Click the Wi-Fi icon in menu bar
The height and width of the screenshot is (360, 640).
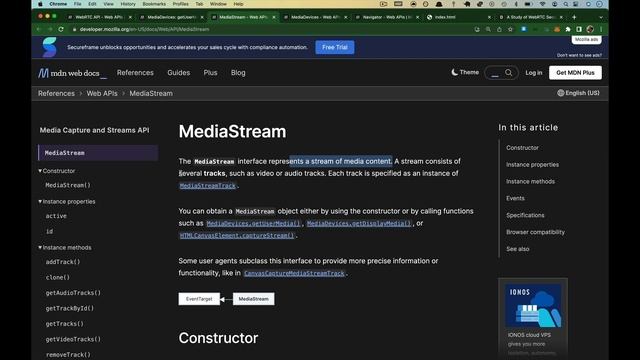pyautogui.click(x=543, y=4)
